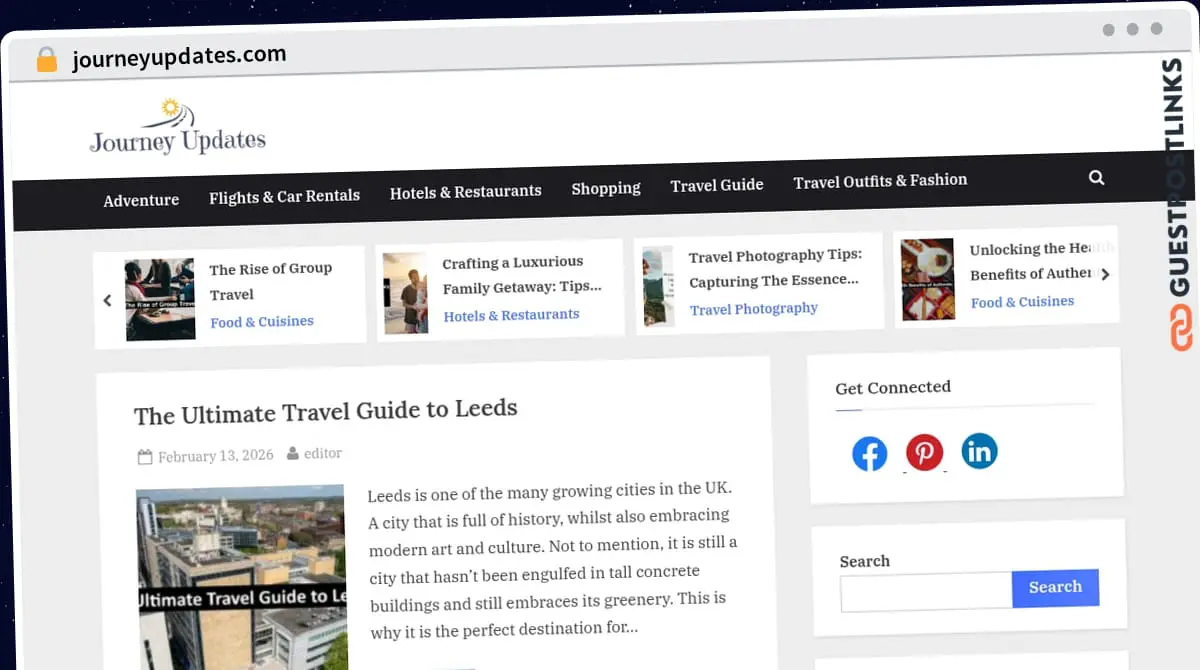Open the Luxurious Family Getaway thumbnail
This screenshot has width=1200, height=670.
[405, 293]
